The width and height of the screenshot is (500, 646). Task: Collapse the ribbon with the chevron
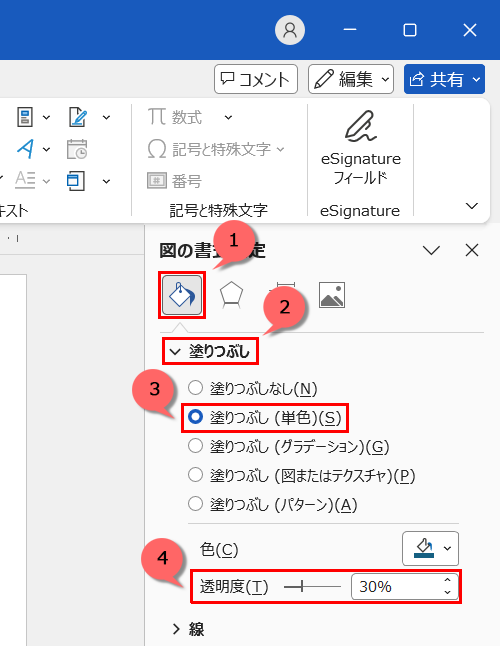tap(472, 205)
